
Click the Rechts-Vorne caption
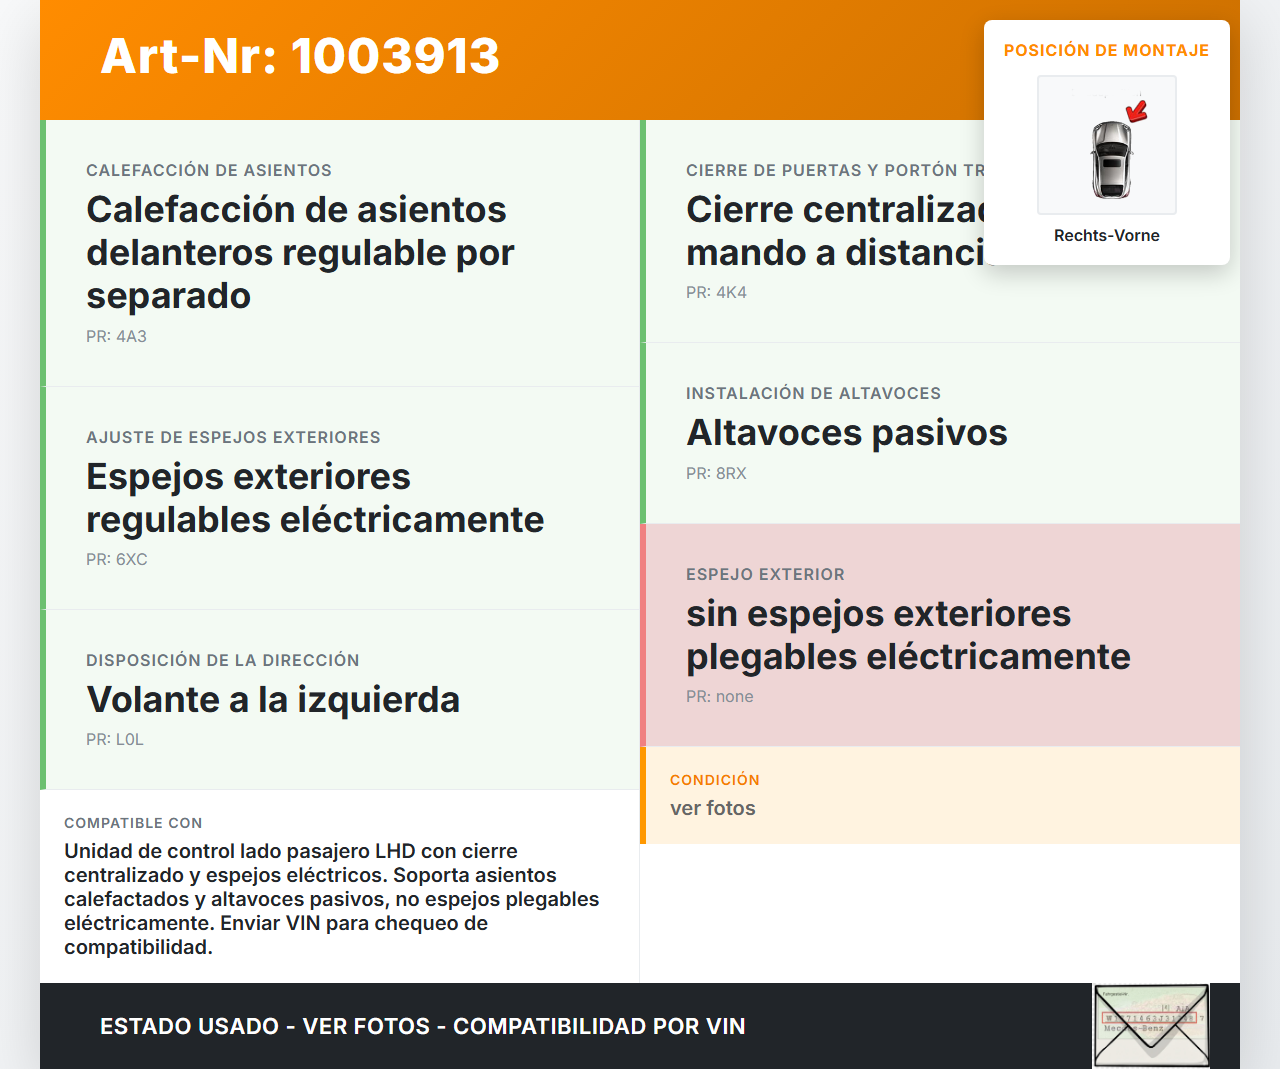click(x=1107, y=235)
